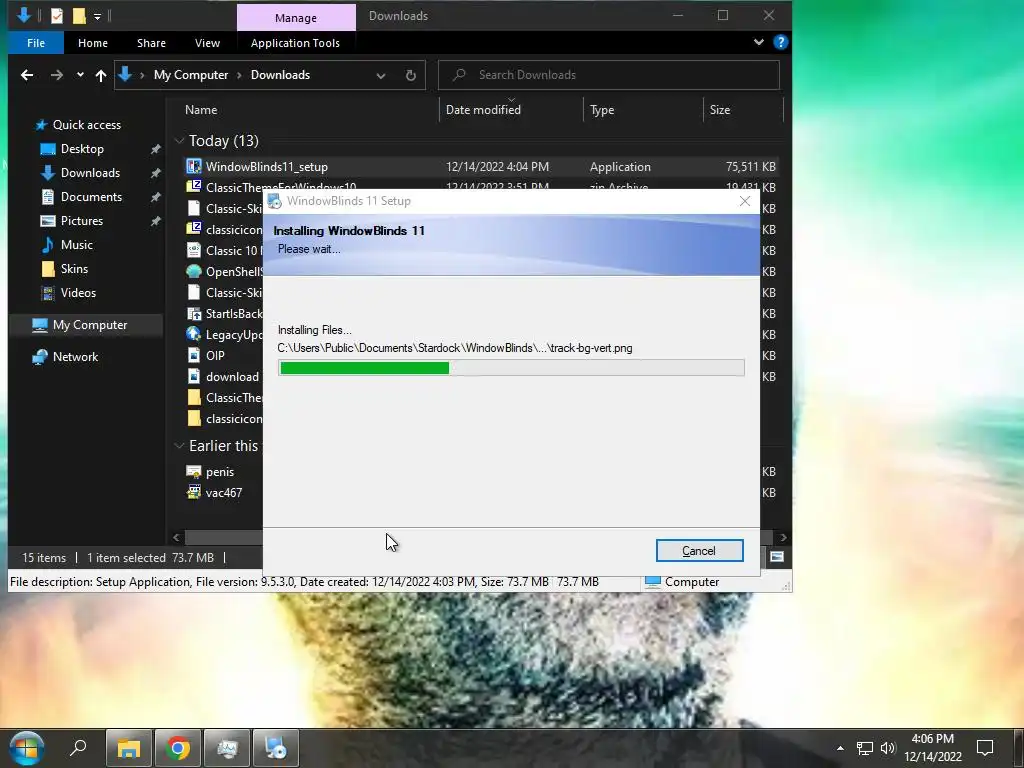This screenshot has width=1024, height=768.
Task: Refresh the Downloads folder
Action: point(411,76)
